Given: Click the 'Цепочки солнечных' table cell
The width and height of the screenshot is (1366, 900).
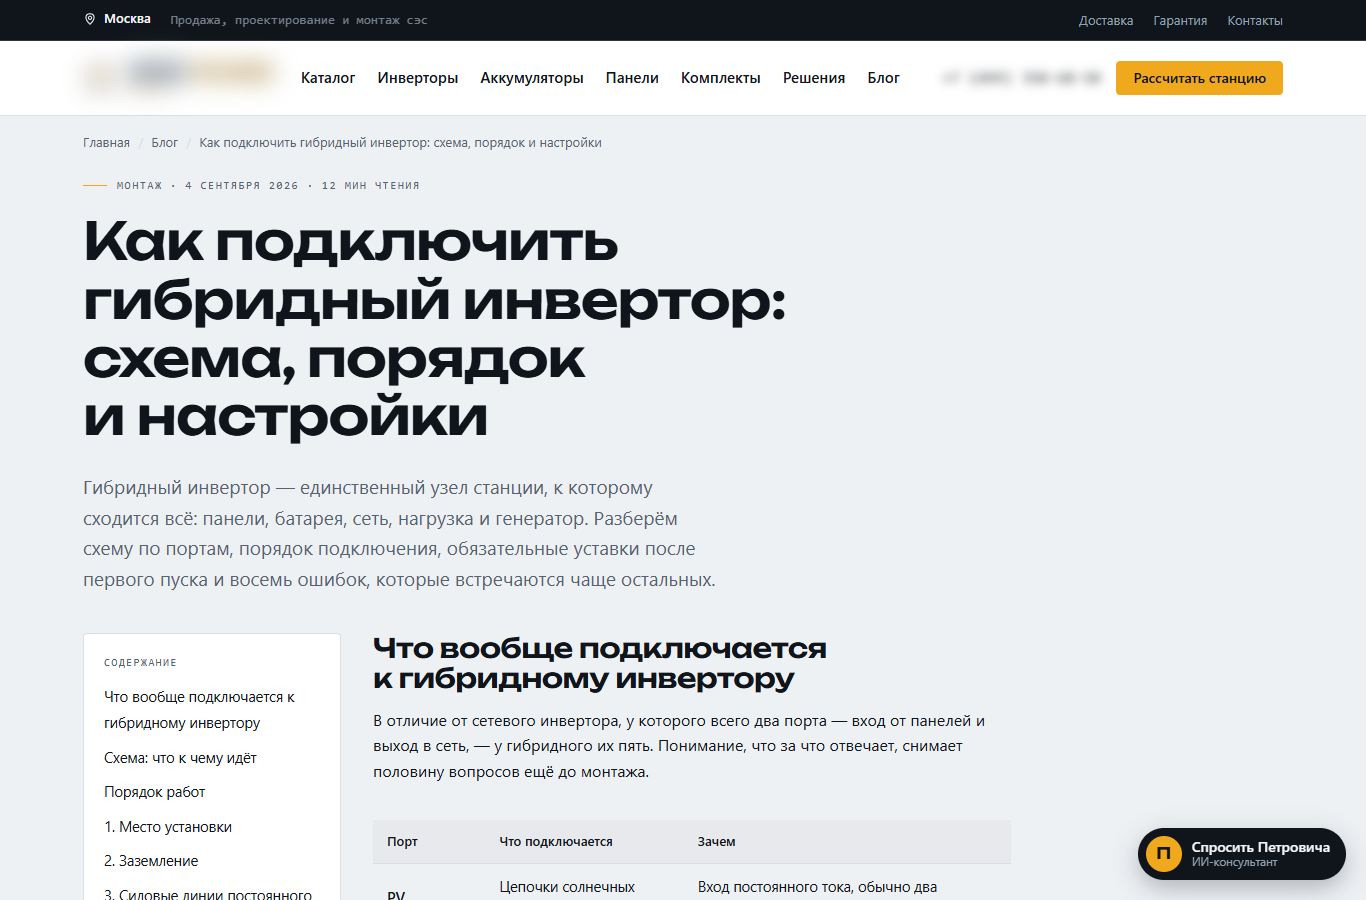Looking at the screenshot, I should (567, 887).
